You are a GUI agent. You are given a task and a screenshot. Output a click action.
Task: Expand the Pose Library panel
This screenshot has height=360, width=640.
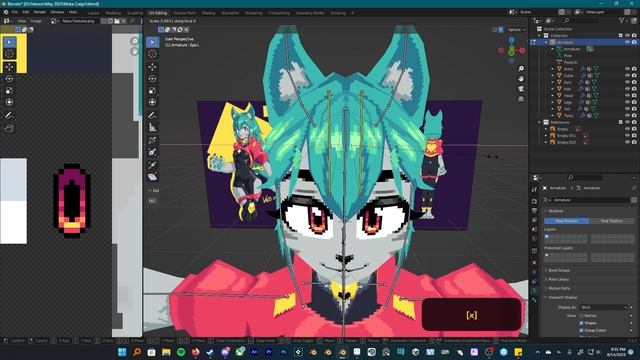coord(557,279)
